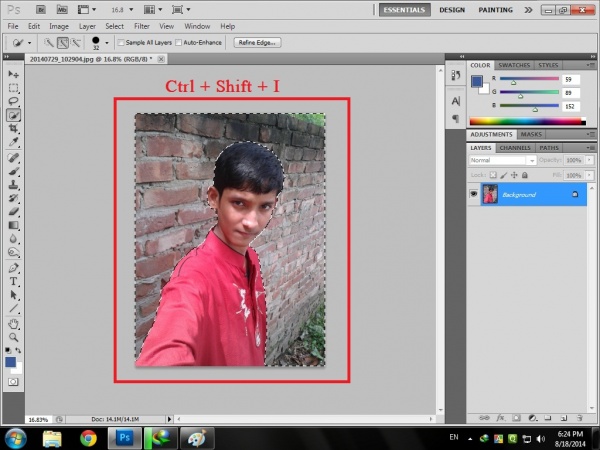Image resolution: width=600 pixels, height=450 pixels.
Task: Select the Pen tool
Action: click(13, 268)
